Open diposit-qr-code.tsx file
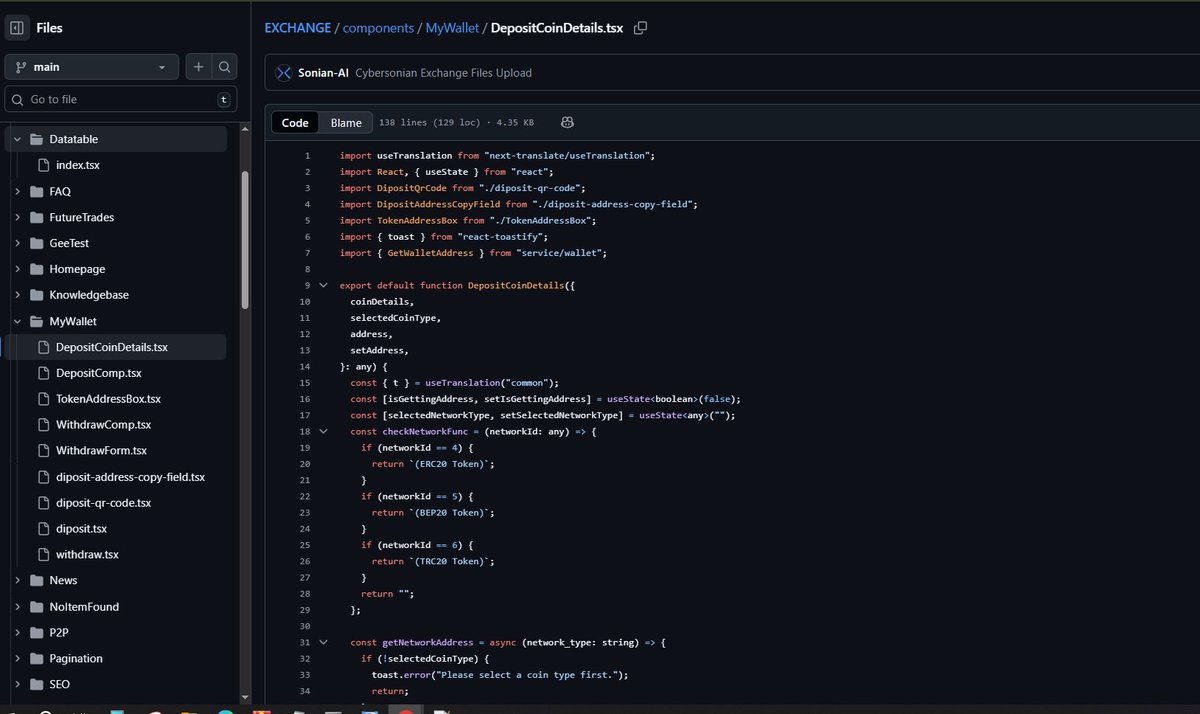Viewport: 1200px width, 714px height. [103, 503]
